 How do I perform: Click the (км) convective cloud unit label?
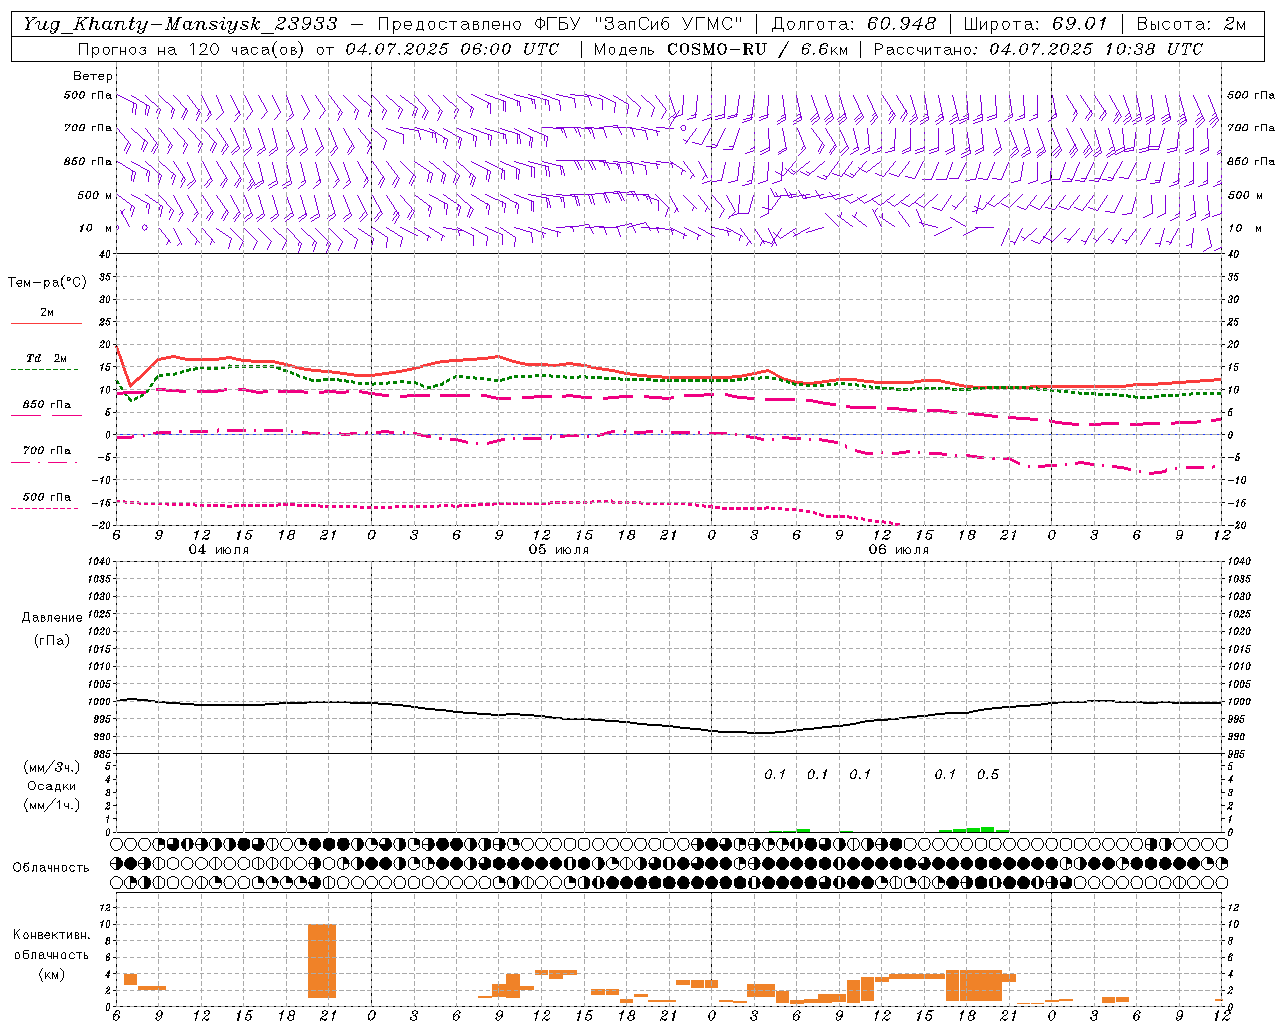(52, 974)
